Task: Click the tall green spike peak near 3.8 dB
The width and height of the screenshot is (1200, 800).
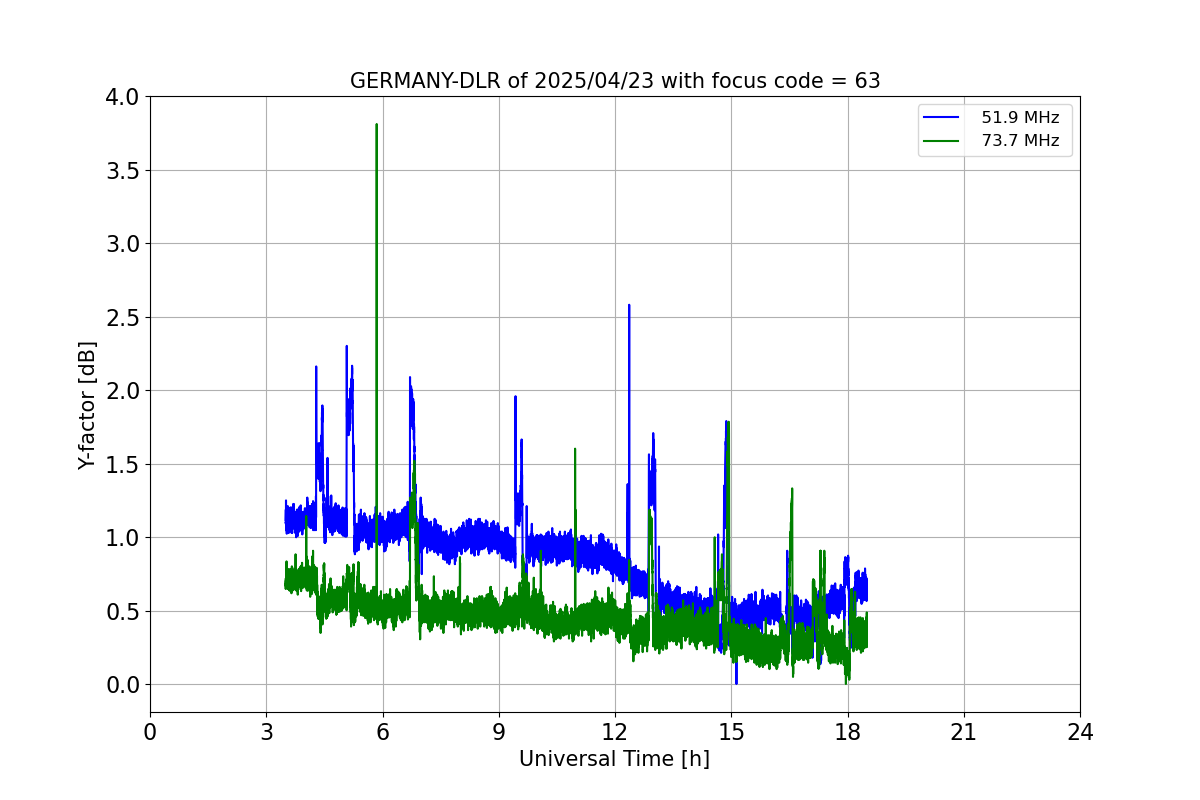Action: 376,125
